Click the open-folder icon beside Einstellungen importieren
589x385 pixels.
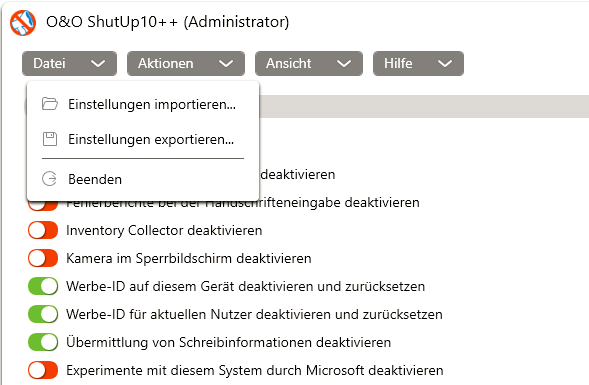click(50, 104)
